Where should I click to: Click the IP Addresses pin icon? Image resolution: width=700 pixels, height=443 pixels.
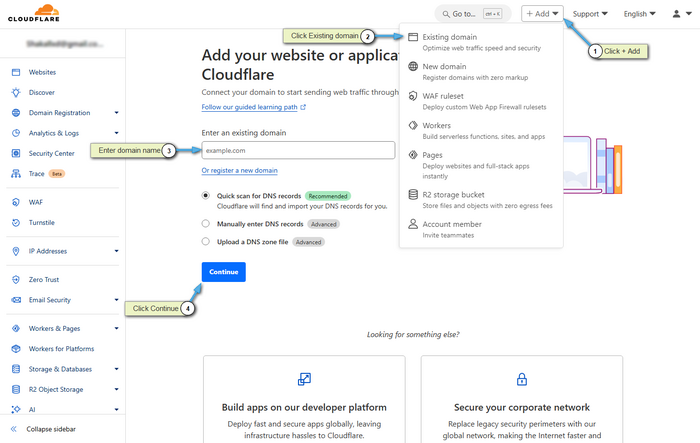click(x=16, y=251)
